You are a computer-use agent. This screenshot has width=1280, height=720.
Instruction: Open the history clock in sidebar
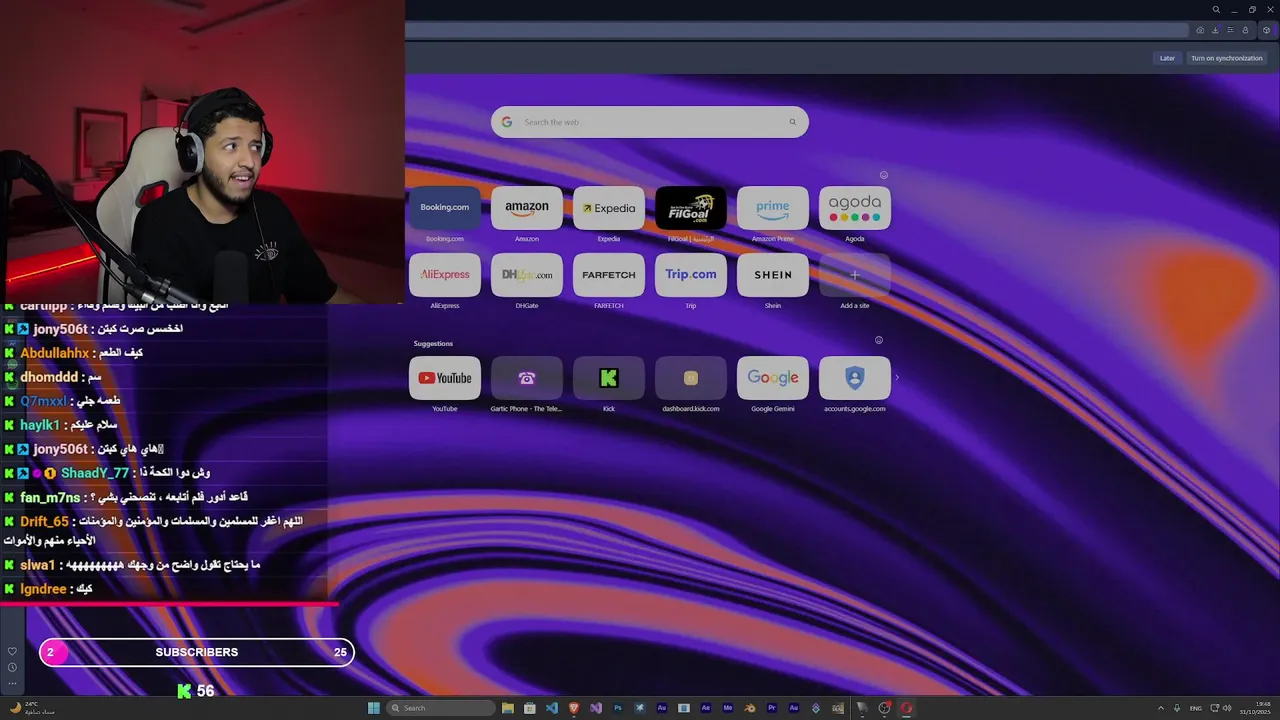[12, 667]
